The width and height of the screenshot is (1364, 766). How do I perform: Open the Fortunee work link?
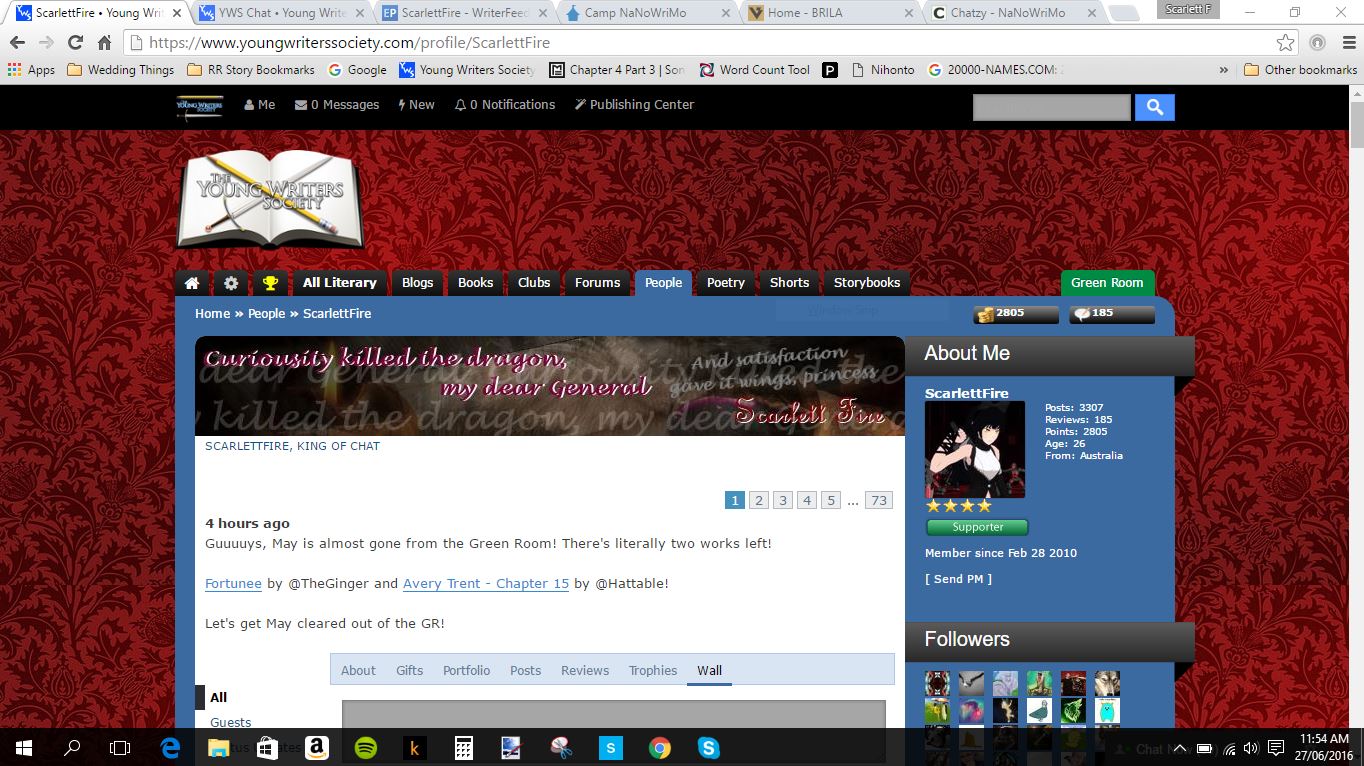pyautogui.click(x=233, y=584)
